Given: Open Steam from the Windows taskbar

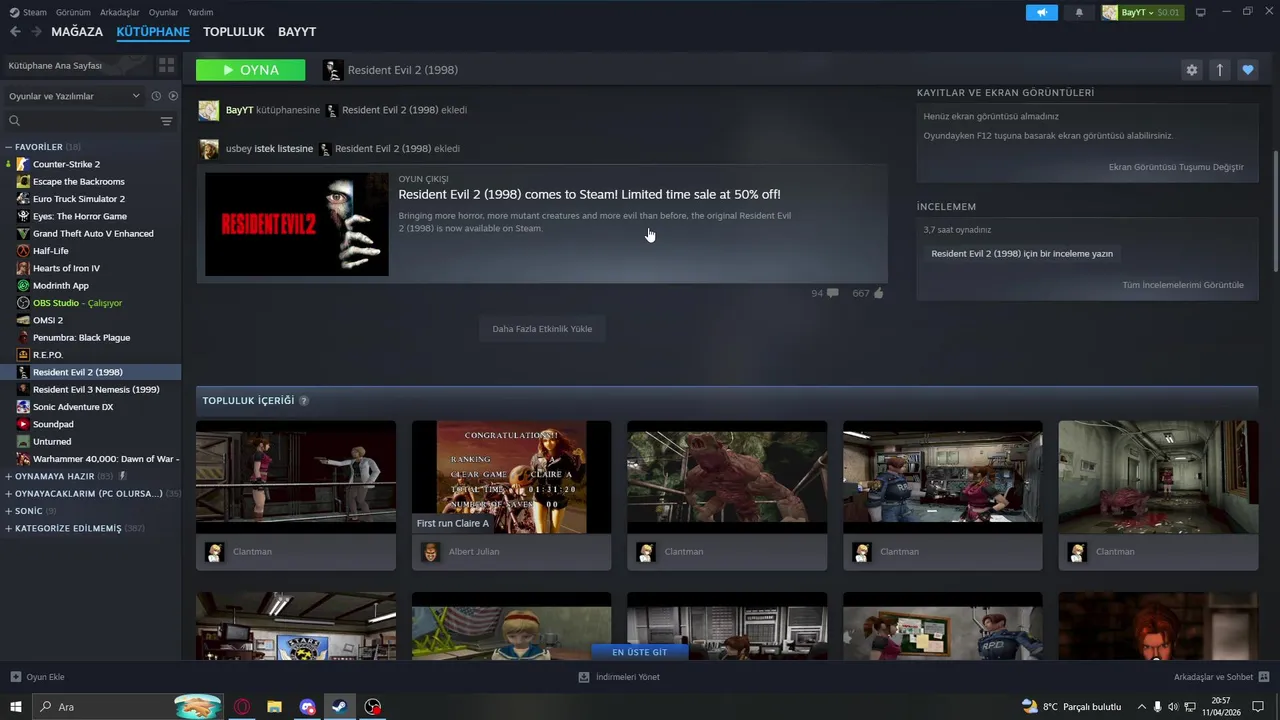Looking at the screenshot, I should tap(339, 707).
